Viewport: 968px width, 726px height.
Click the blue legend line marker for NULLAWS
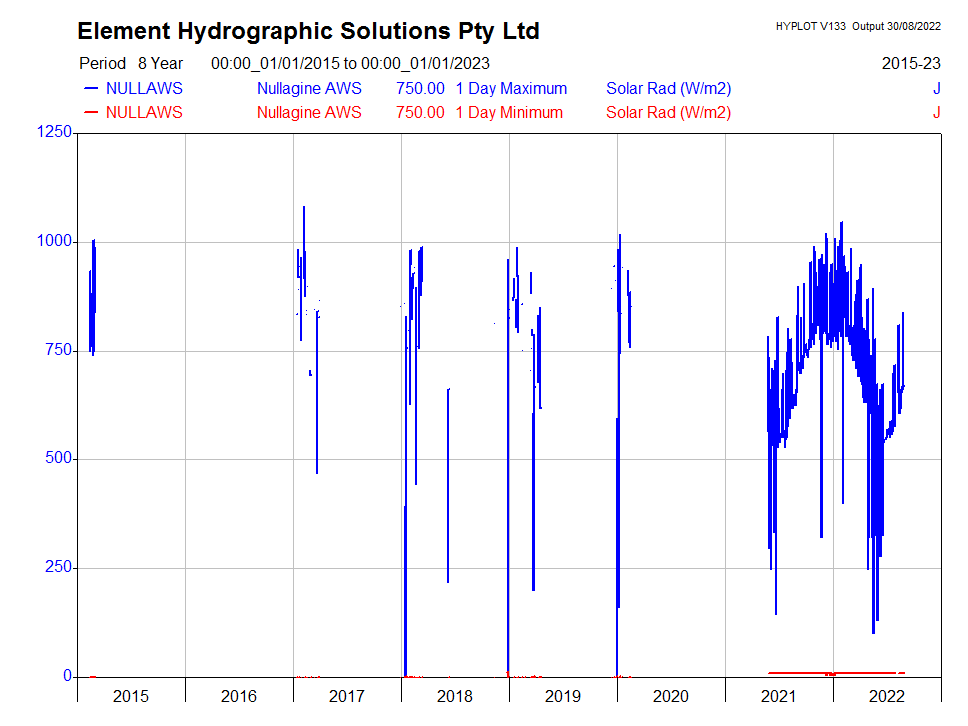91,88
